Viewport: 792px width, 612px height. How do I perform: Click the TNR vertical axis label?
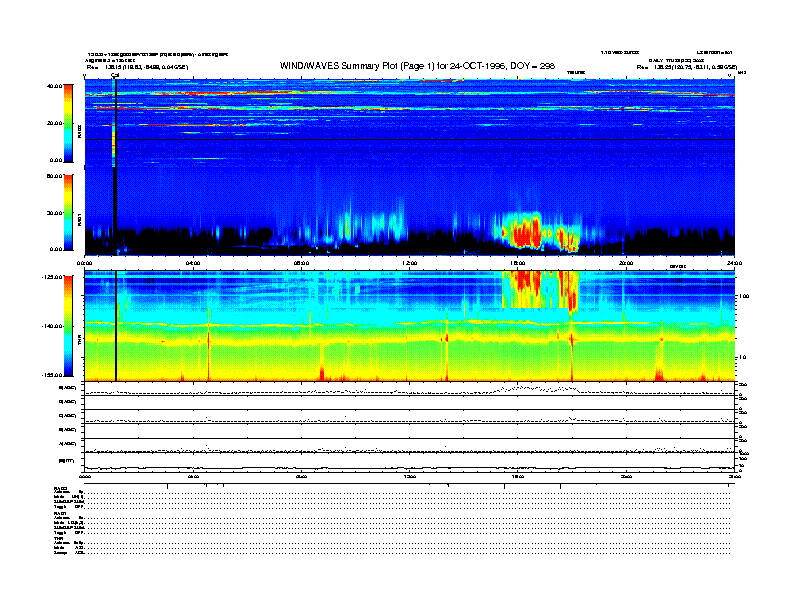tap(79, 341)
